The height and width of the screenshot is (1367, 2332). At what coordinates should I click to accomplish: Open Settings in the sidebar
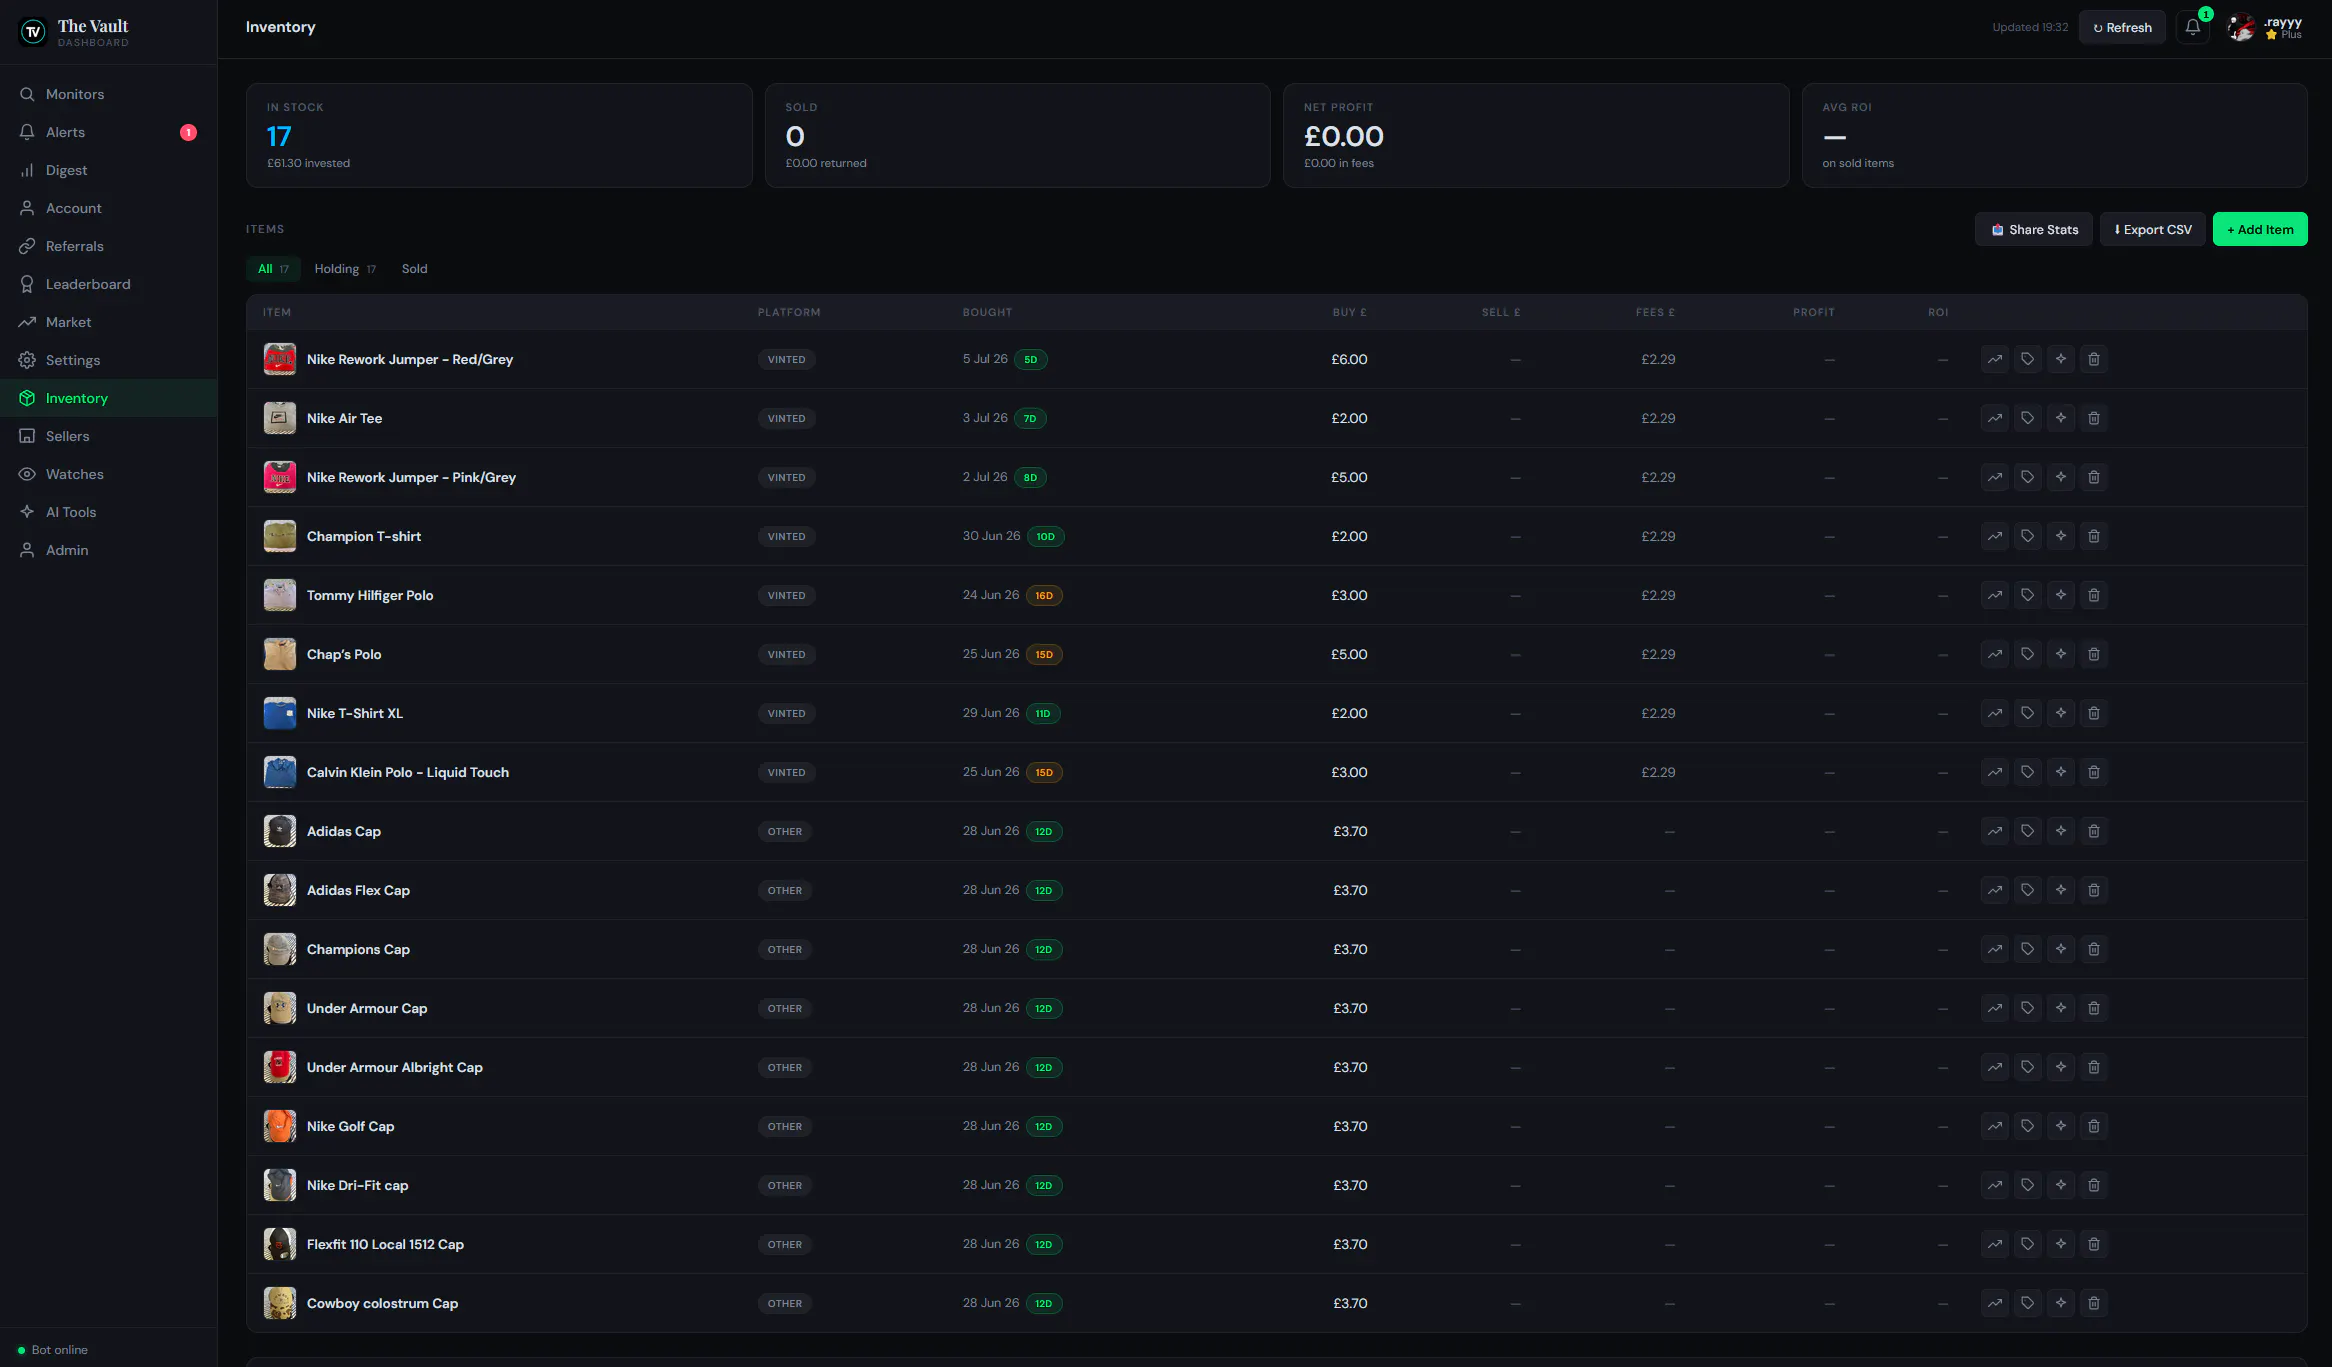click(108, 360)
